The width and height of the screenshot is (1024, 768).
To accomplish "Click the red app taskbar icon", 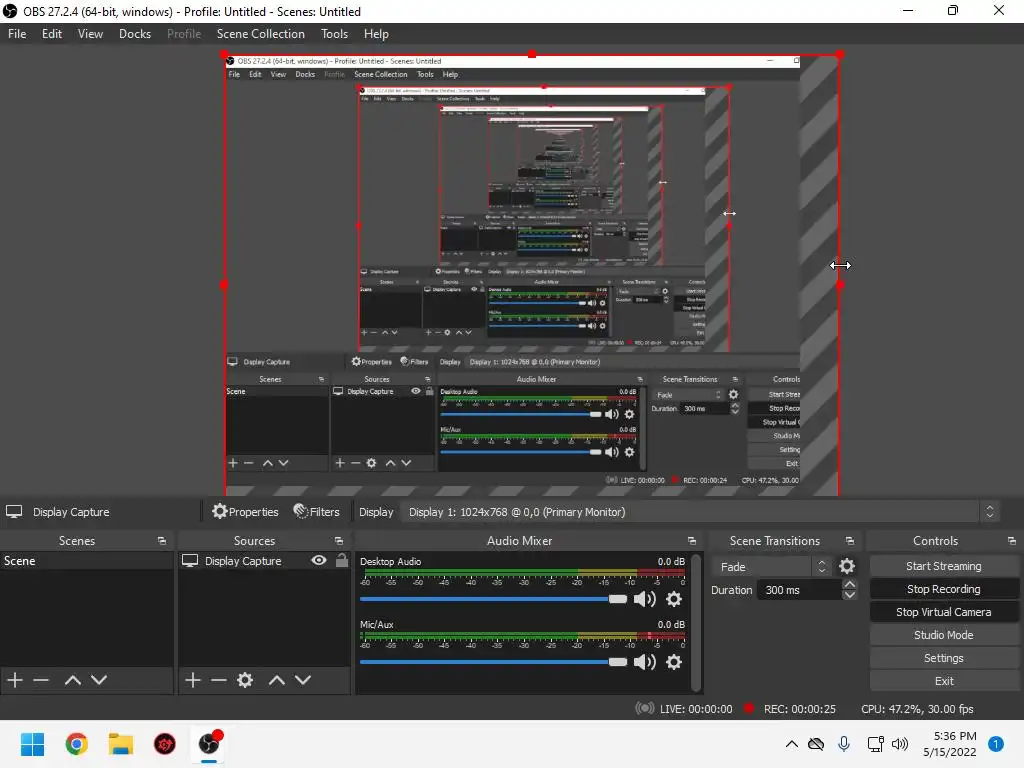I will click(165, 744).
